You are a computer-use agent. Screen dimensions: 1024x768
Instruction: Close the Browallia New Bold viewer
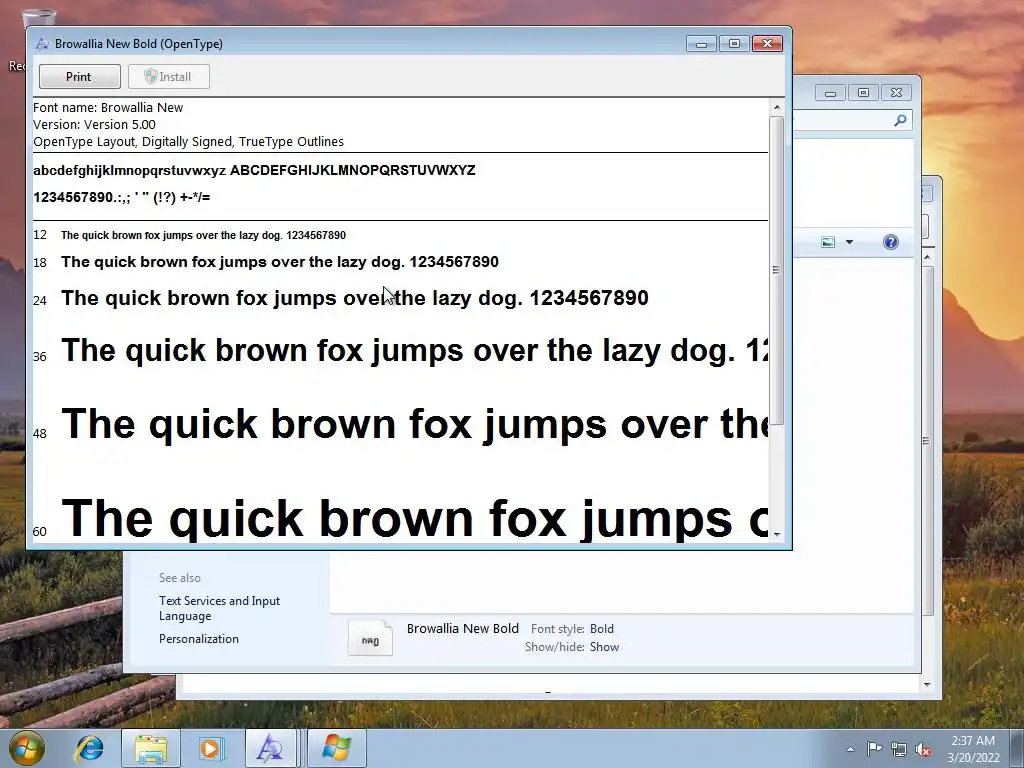(767, 44)
